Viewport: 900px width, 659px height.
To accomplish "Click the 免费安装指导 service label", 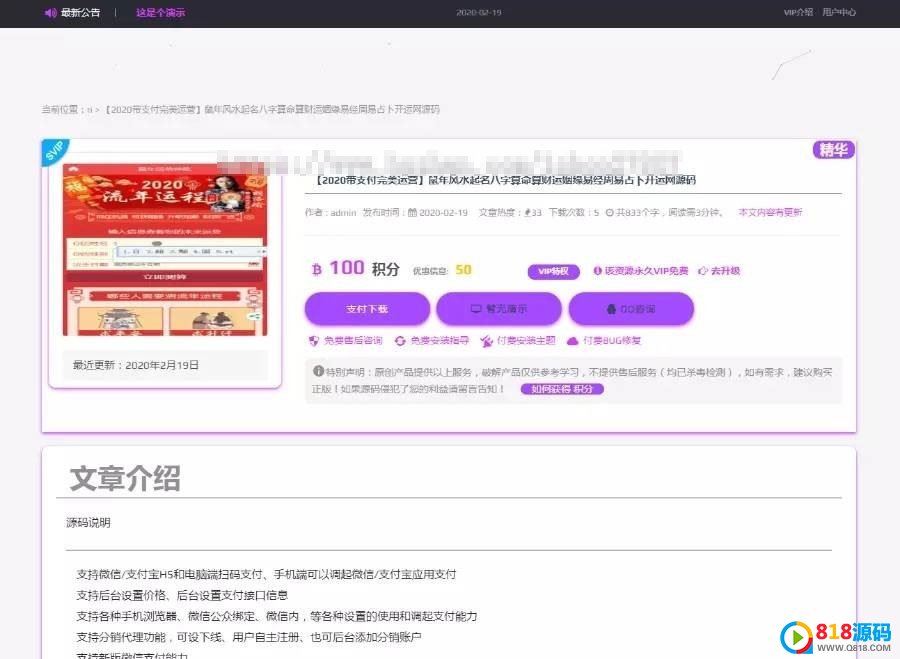I will [440, 340].
